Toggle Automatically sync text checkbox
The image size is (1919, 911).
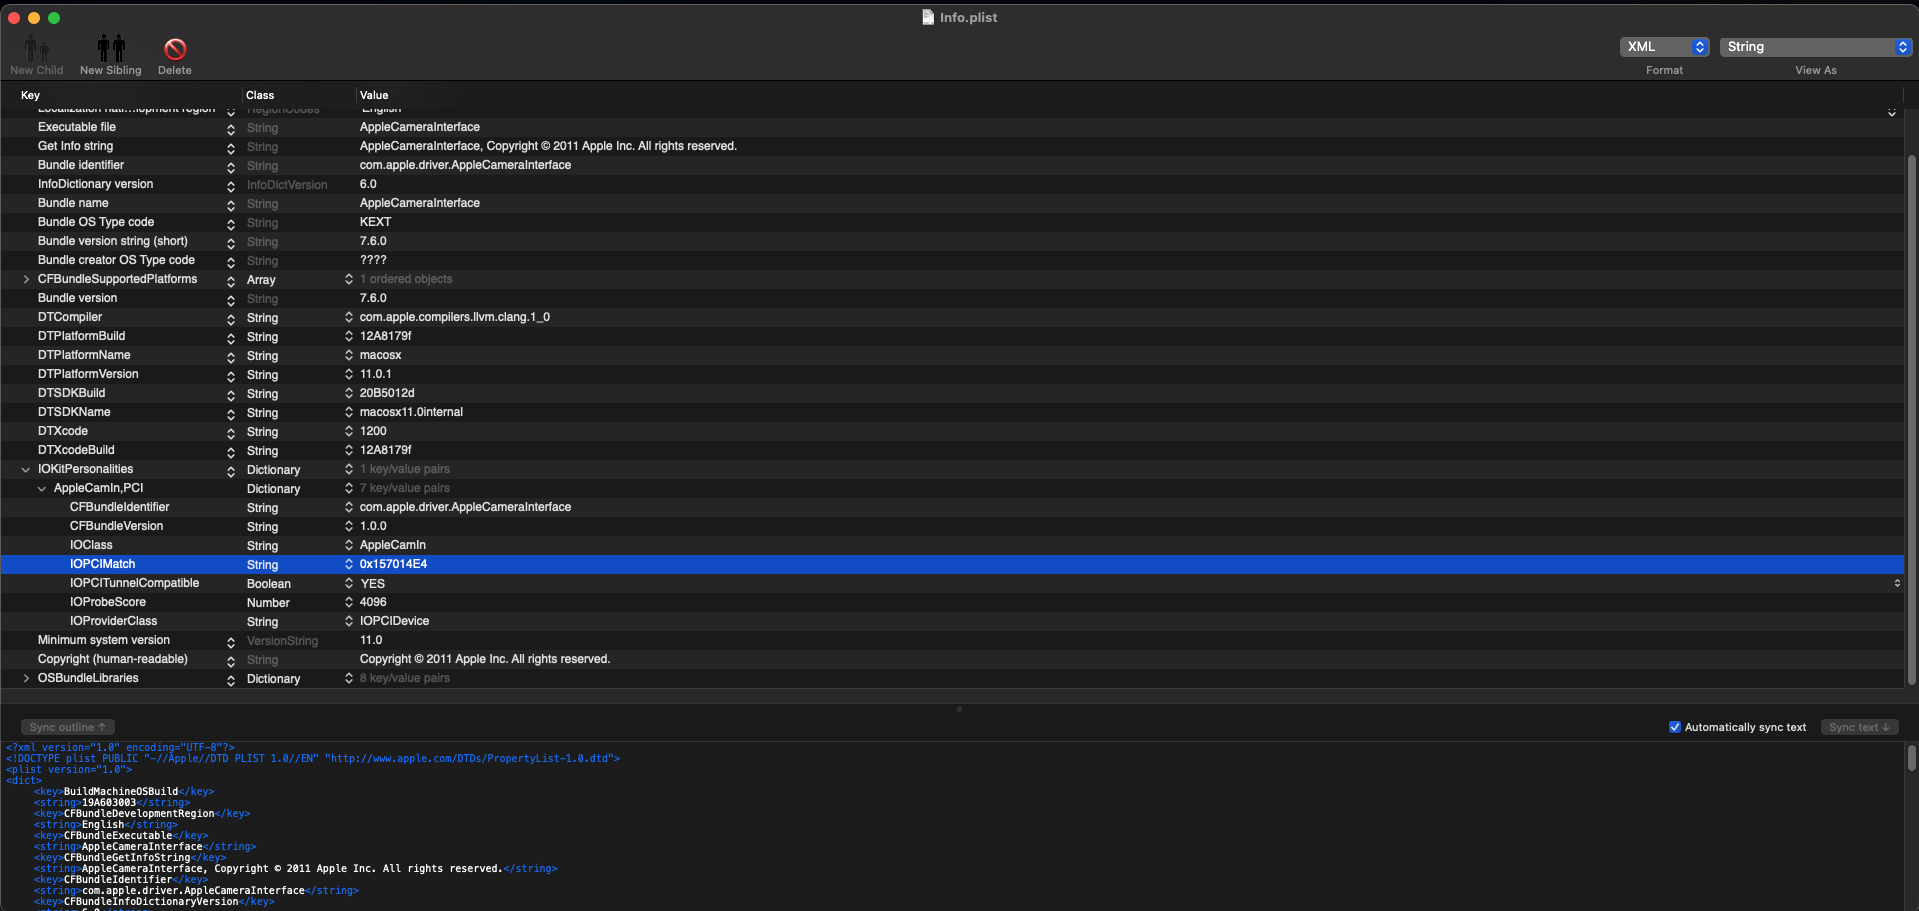click(x=1675, y=727)
